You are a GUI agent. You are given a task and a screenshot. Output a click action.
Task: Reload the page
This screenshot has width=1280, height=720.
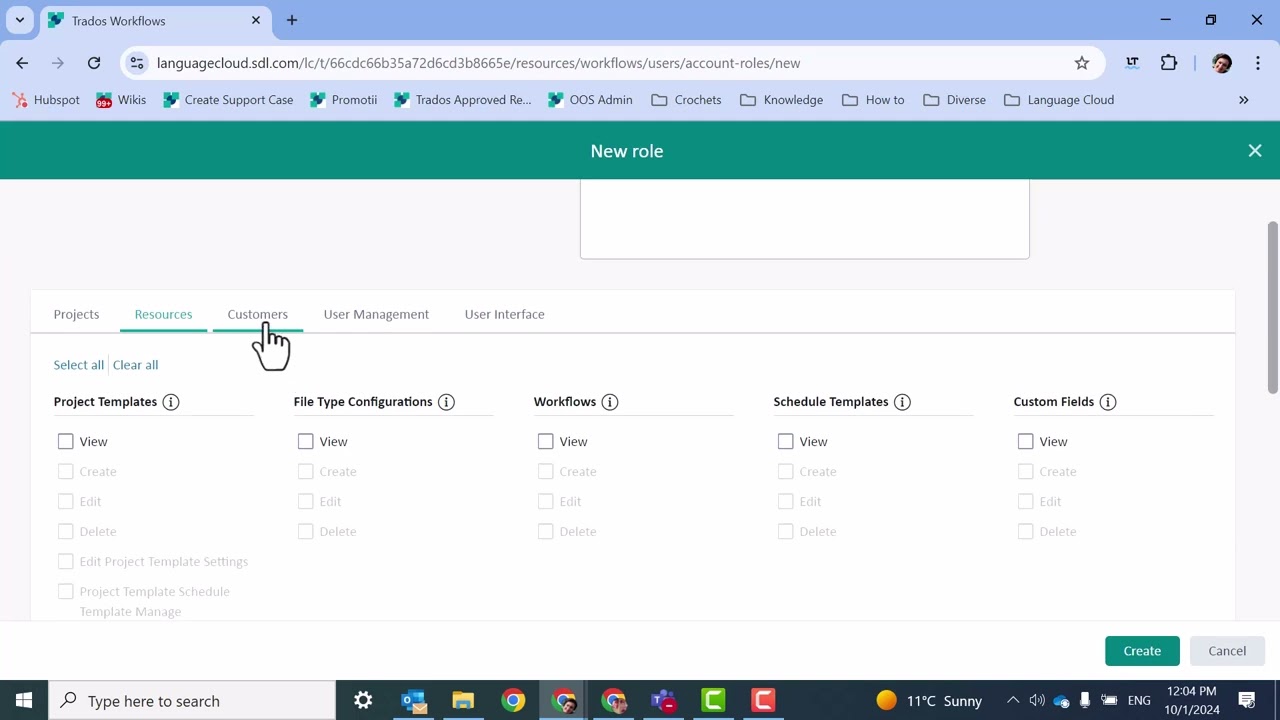coord(94,63)
